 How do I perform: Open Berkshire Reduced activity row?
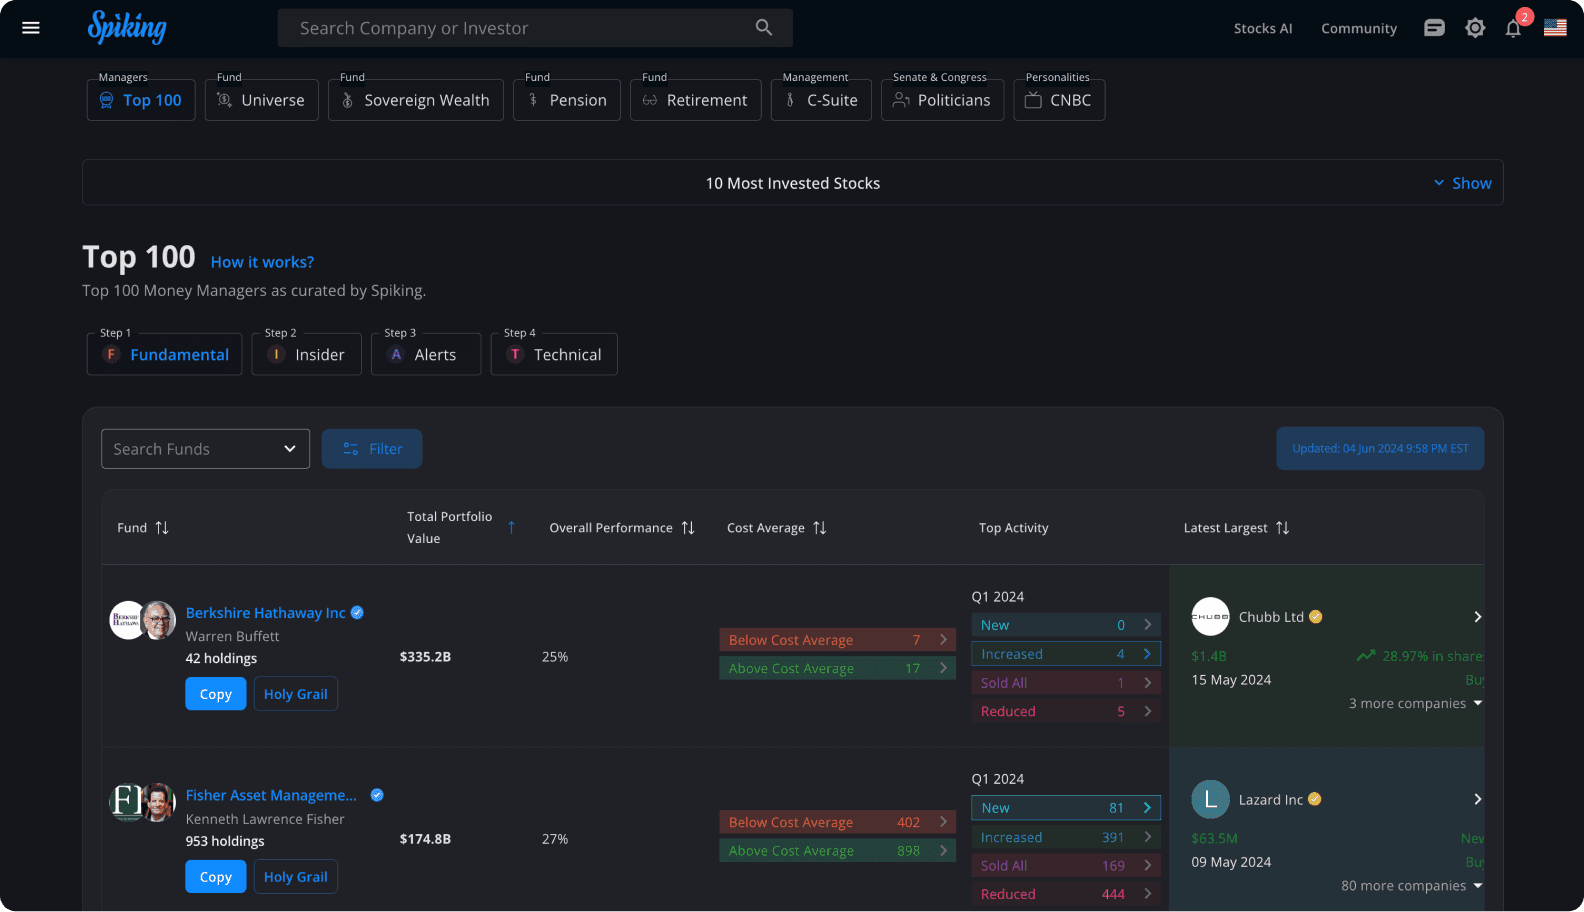1066,711
